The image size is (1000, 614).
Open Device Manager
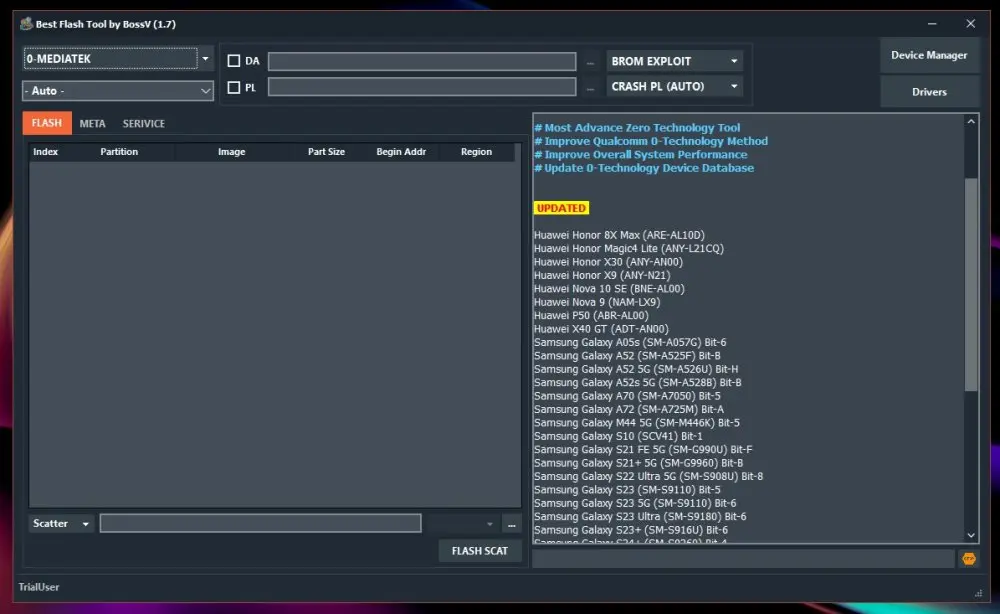pyautogui.click(x=929, y=55)
